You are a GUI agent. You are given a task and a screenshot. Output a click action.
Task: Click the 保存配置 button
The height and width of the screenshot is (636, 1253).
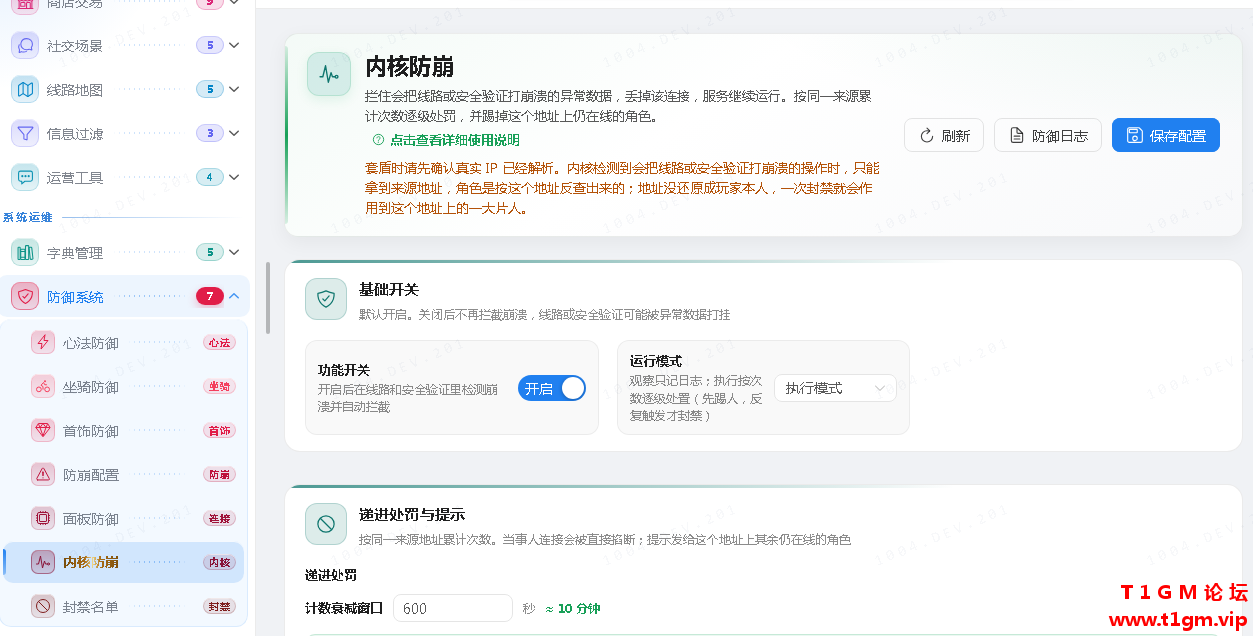tap(1166, 135)
